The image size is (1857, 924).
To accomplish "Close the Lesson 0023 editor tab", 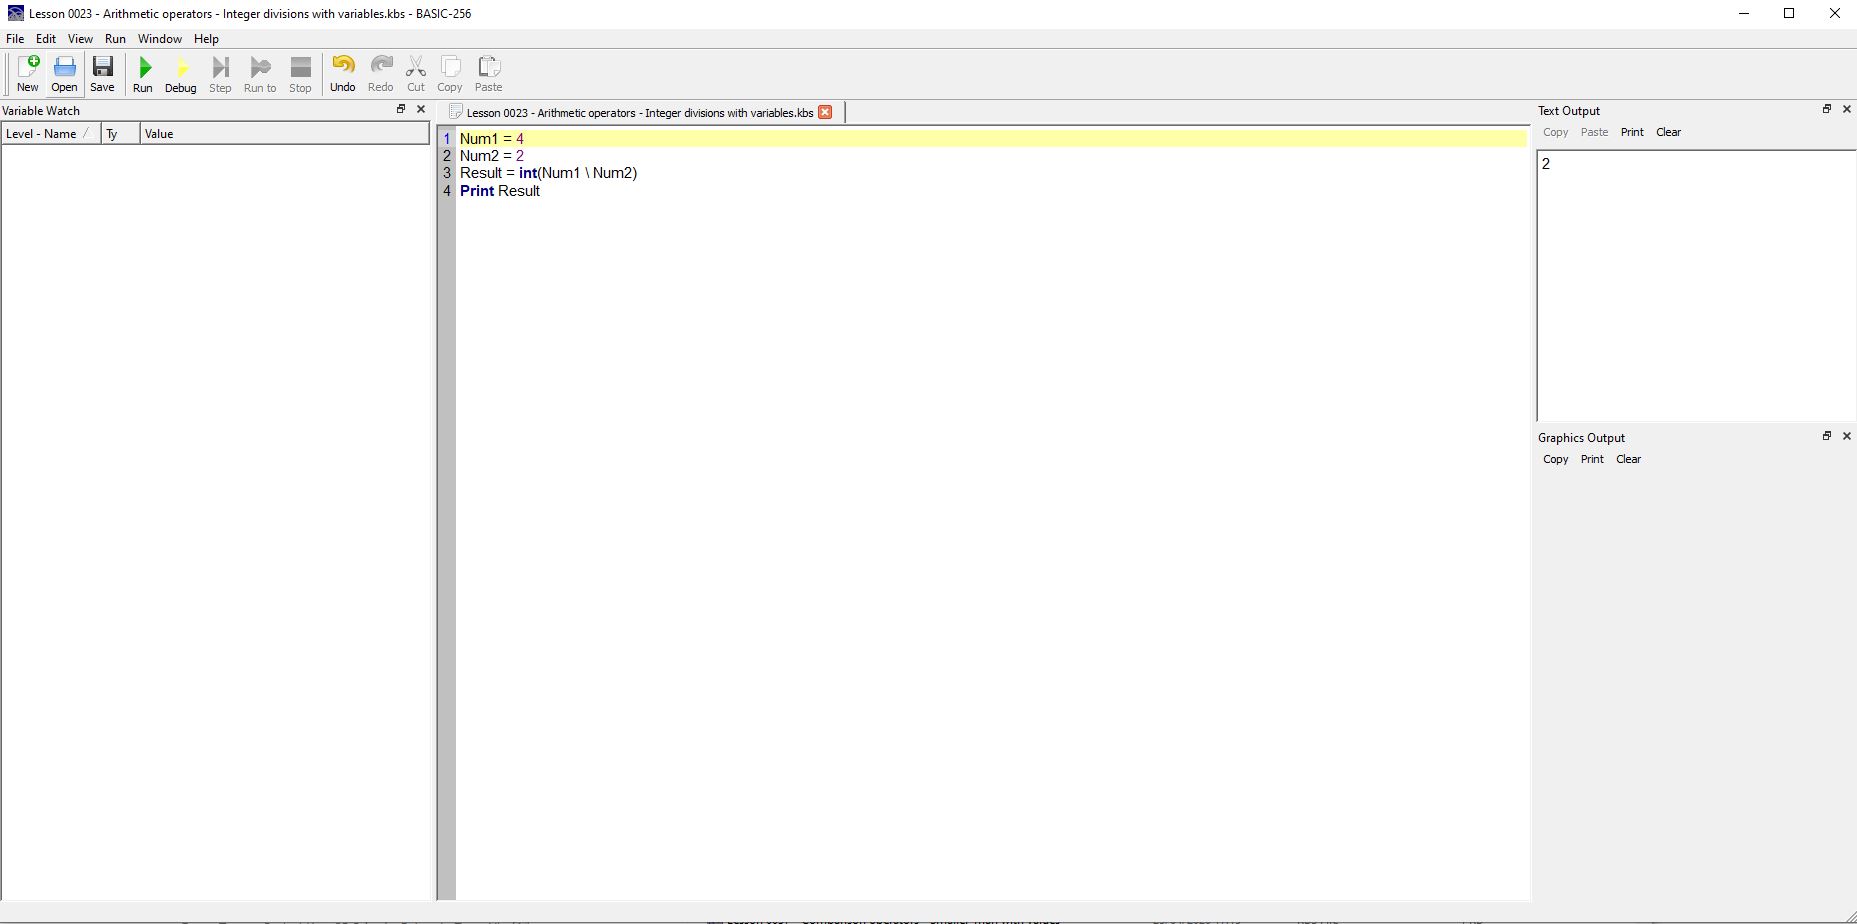I will 825,112.
